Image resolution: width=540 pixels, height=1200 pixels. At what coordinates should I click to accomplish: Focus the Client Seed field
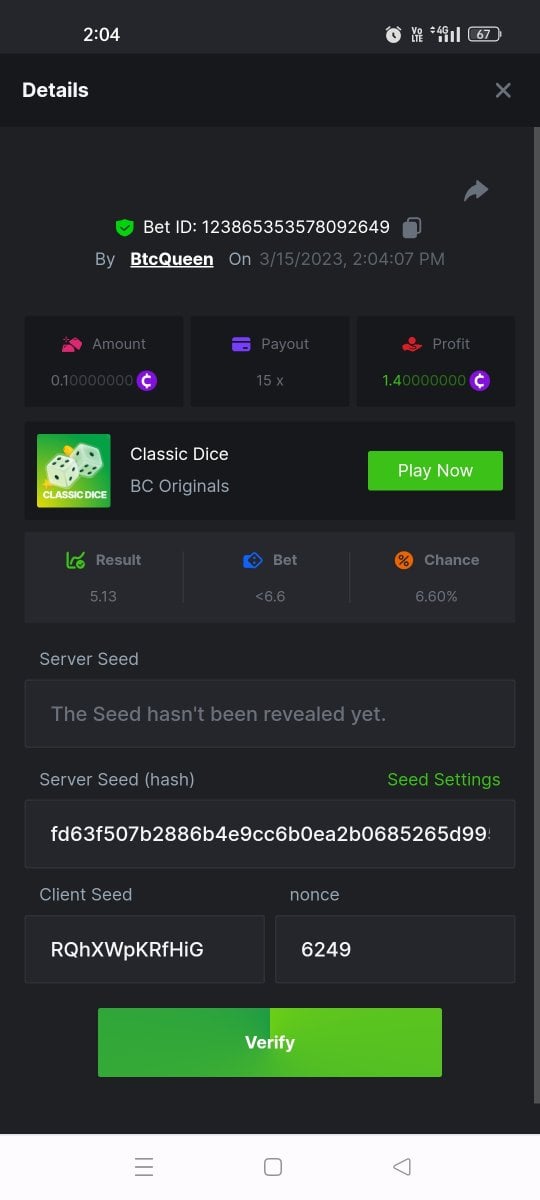(x=145, y=949)
